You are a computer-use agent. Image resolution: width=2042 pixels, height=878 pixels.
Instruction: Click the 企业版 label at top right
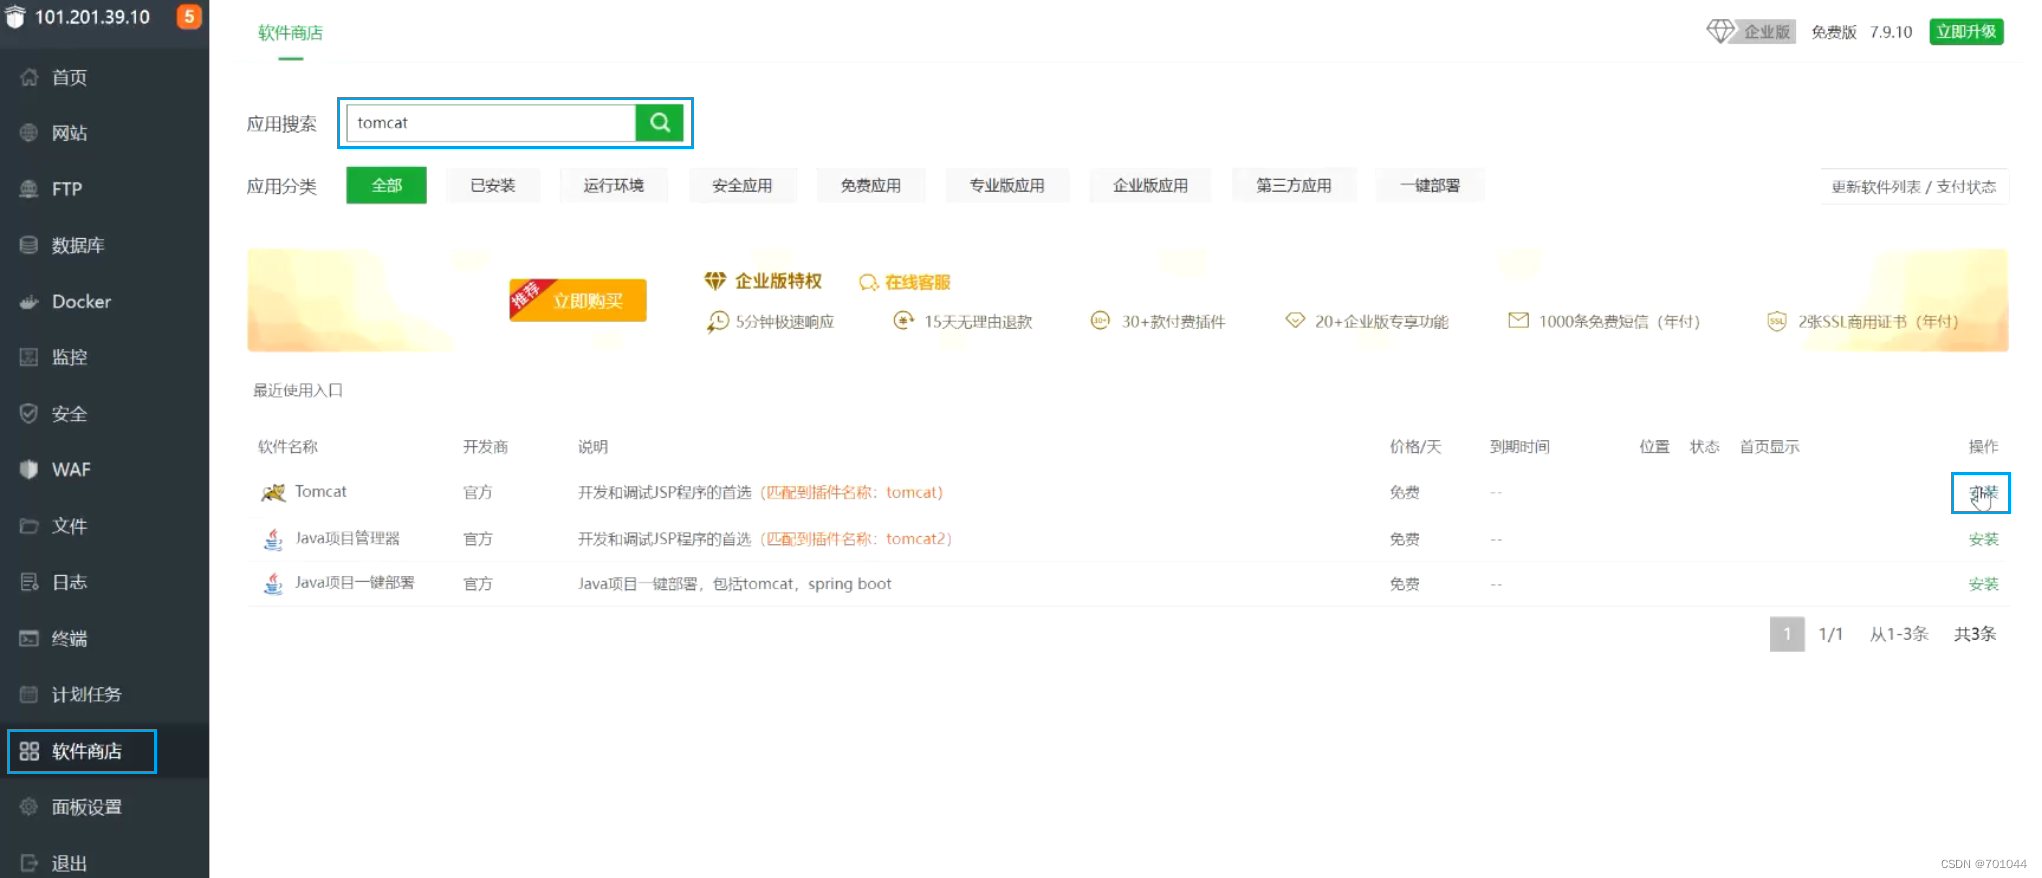1766,32
